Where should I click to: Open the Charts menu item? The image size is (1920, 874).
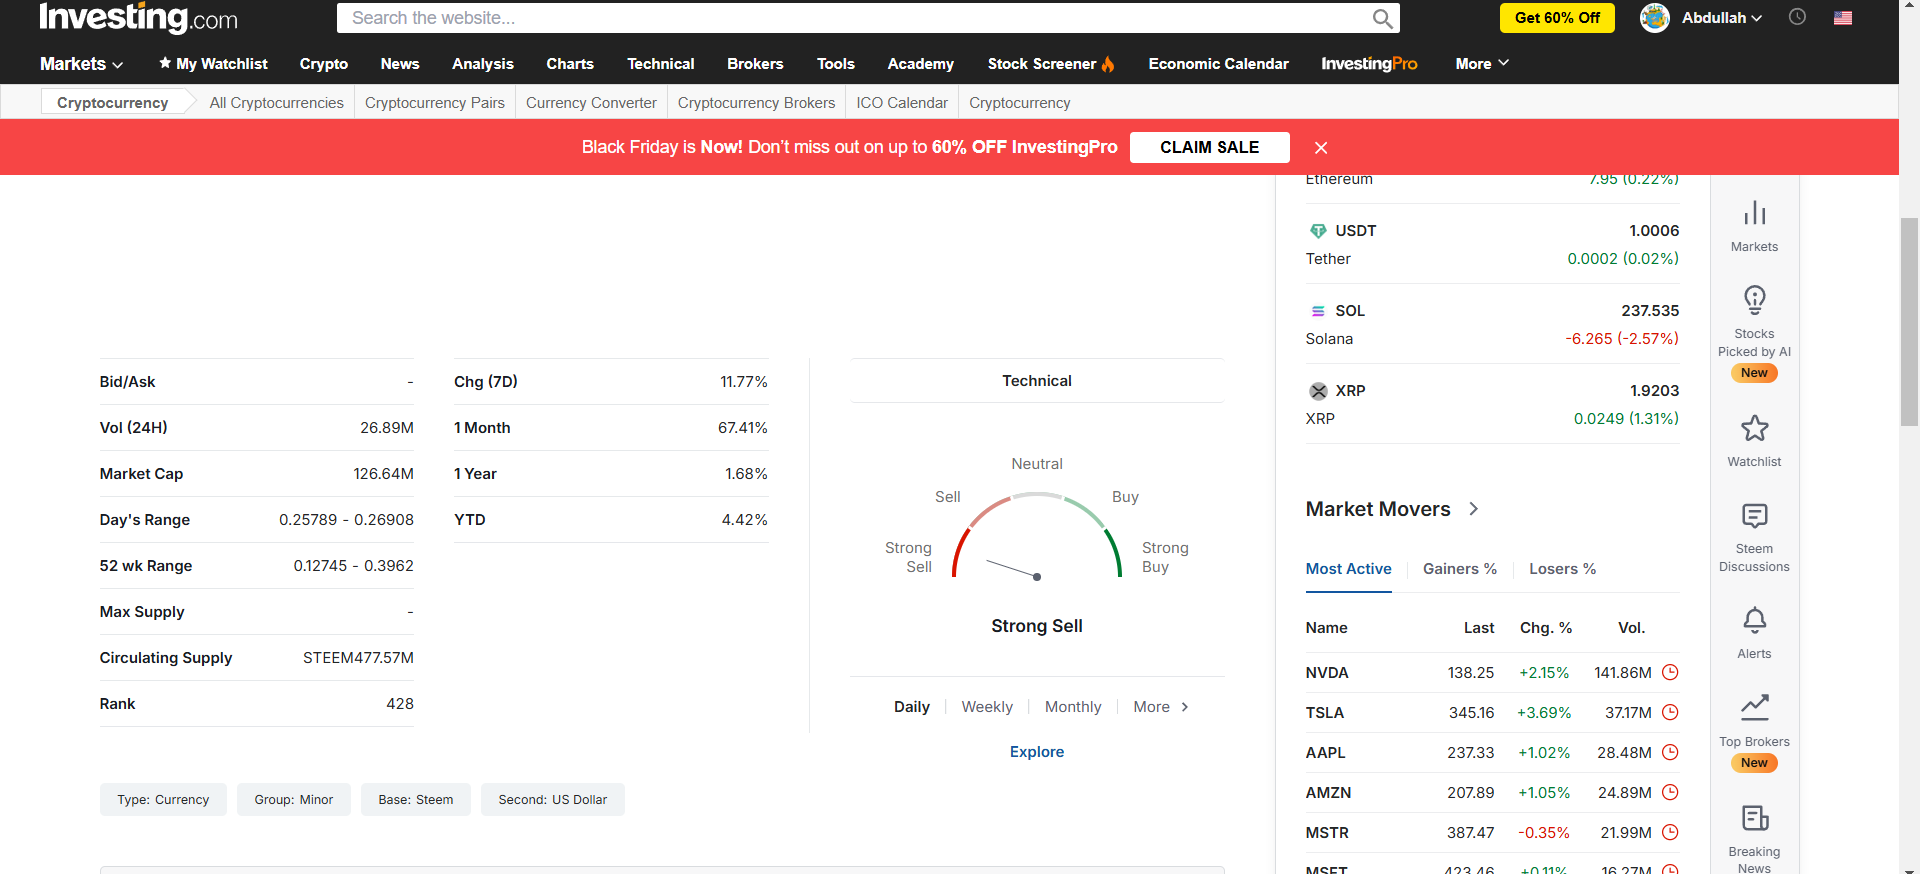coord(570,64)
